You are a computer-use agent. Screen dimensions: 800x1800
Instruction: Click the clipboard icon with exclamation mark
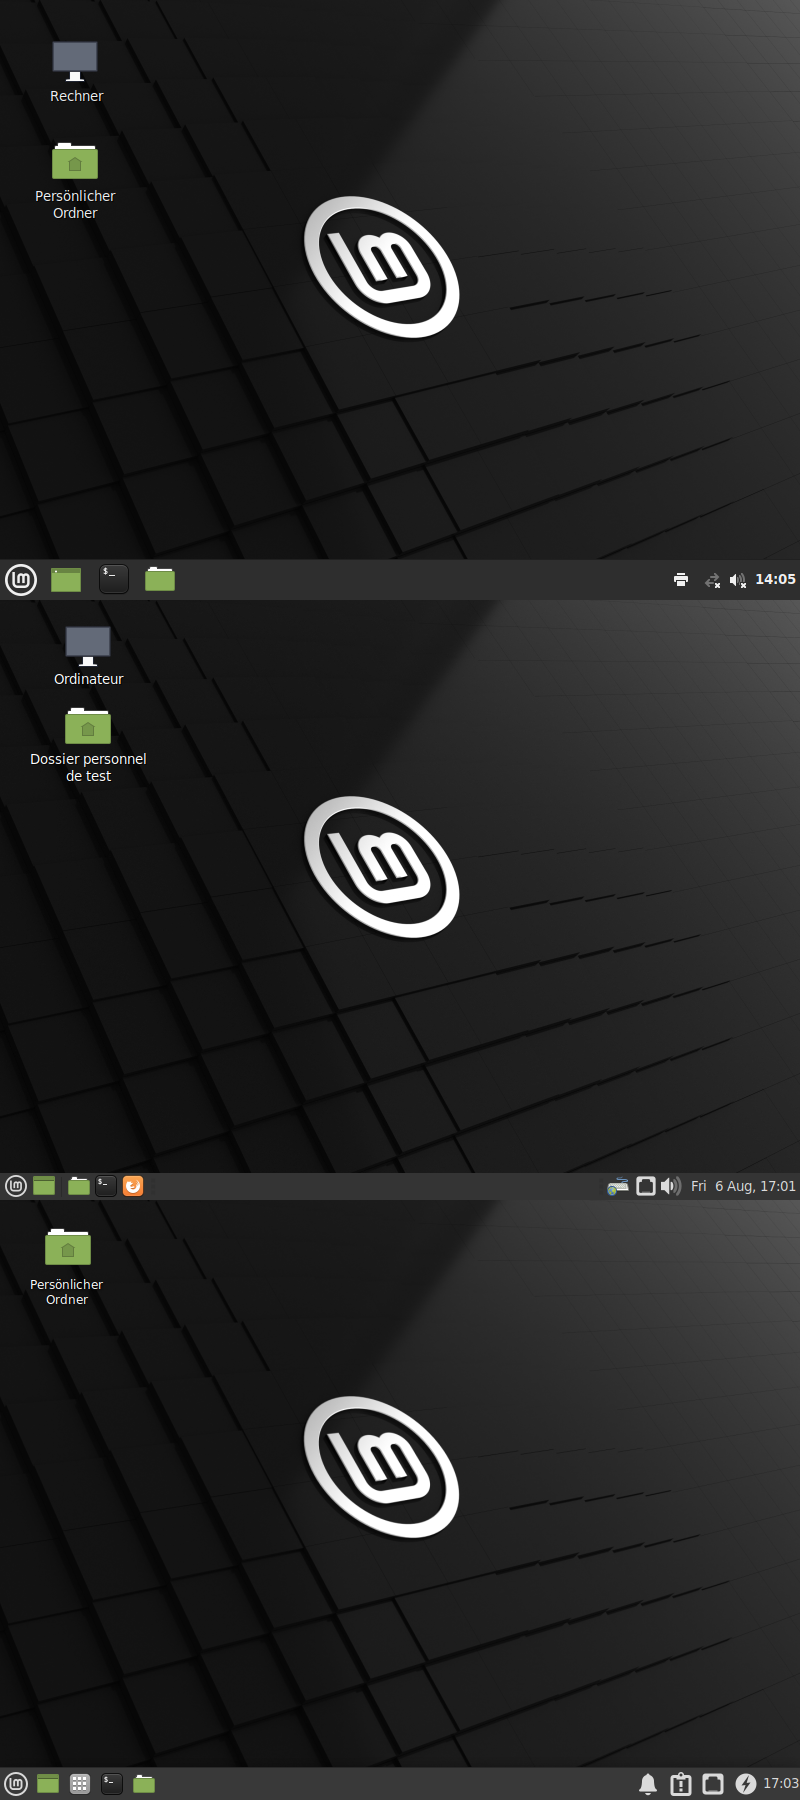(x=681, y=1784)
